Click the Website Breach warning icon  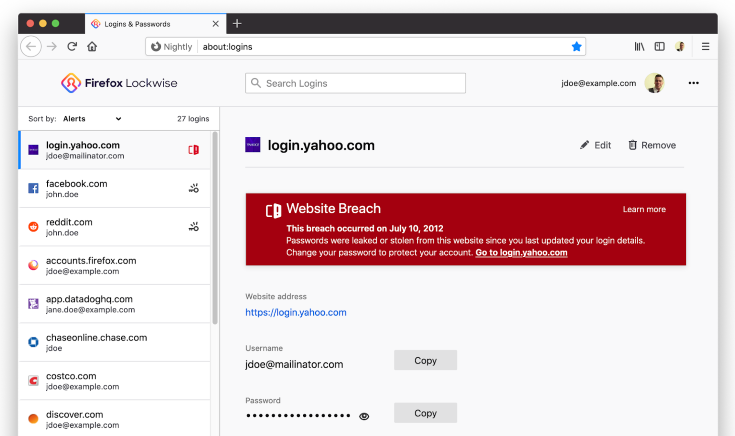pyautogui.click(x=273, y=210)
